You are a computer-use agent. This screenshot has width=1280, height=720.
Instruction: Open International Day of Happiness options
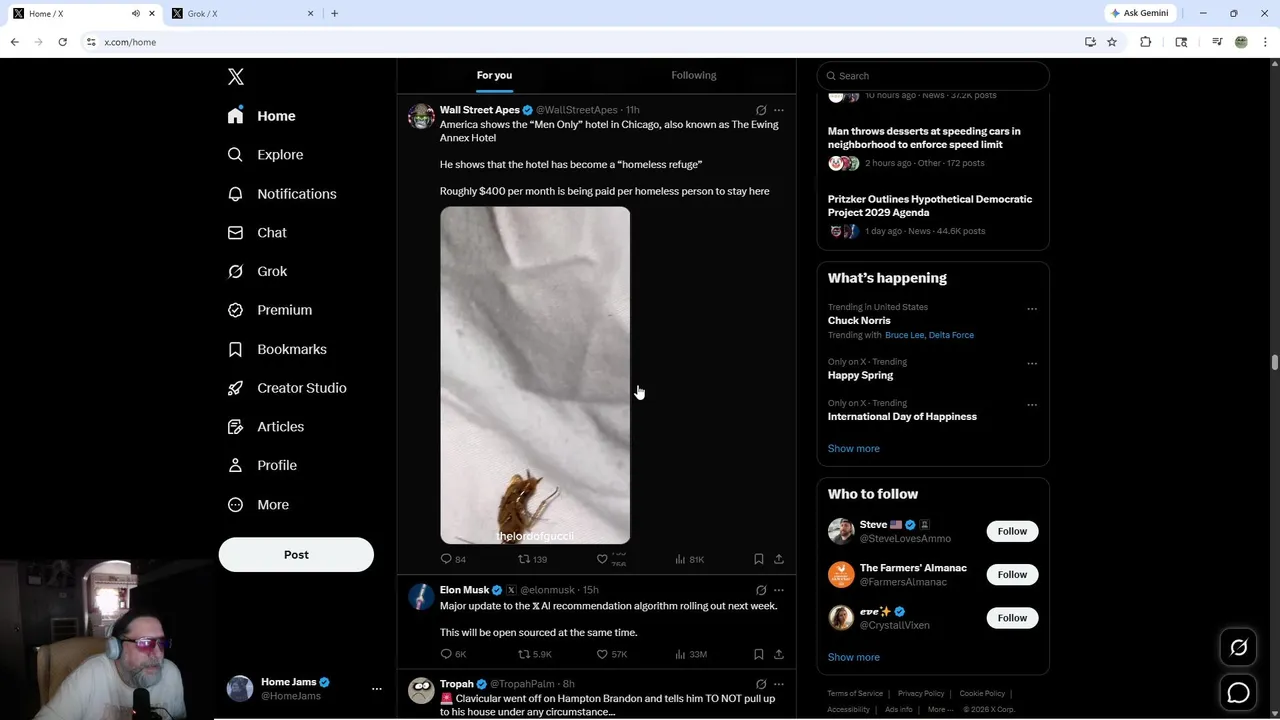point(1032,405)
